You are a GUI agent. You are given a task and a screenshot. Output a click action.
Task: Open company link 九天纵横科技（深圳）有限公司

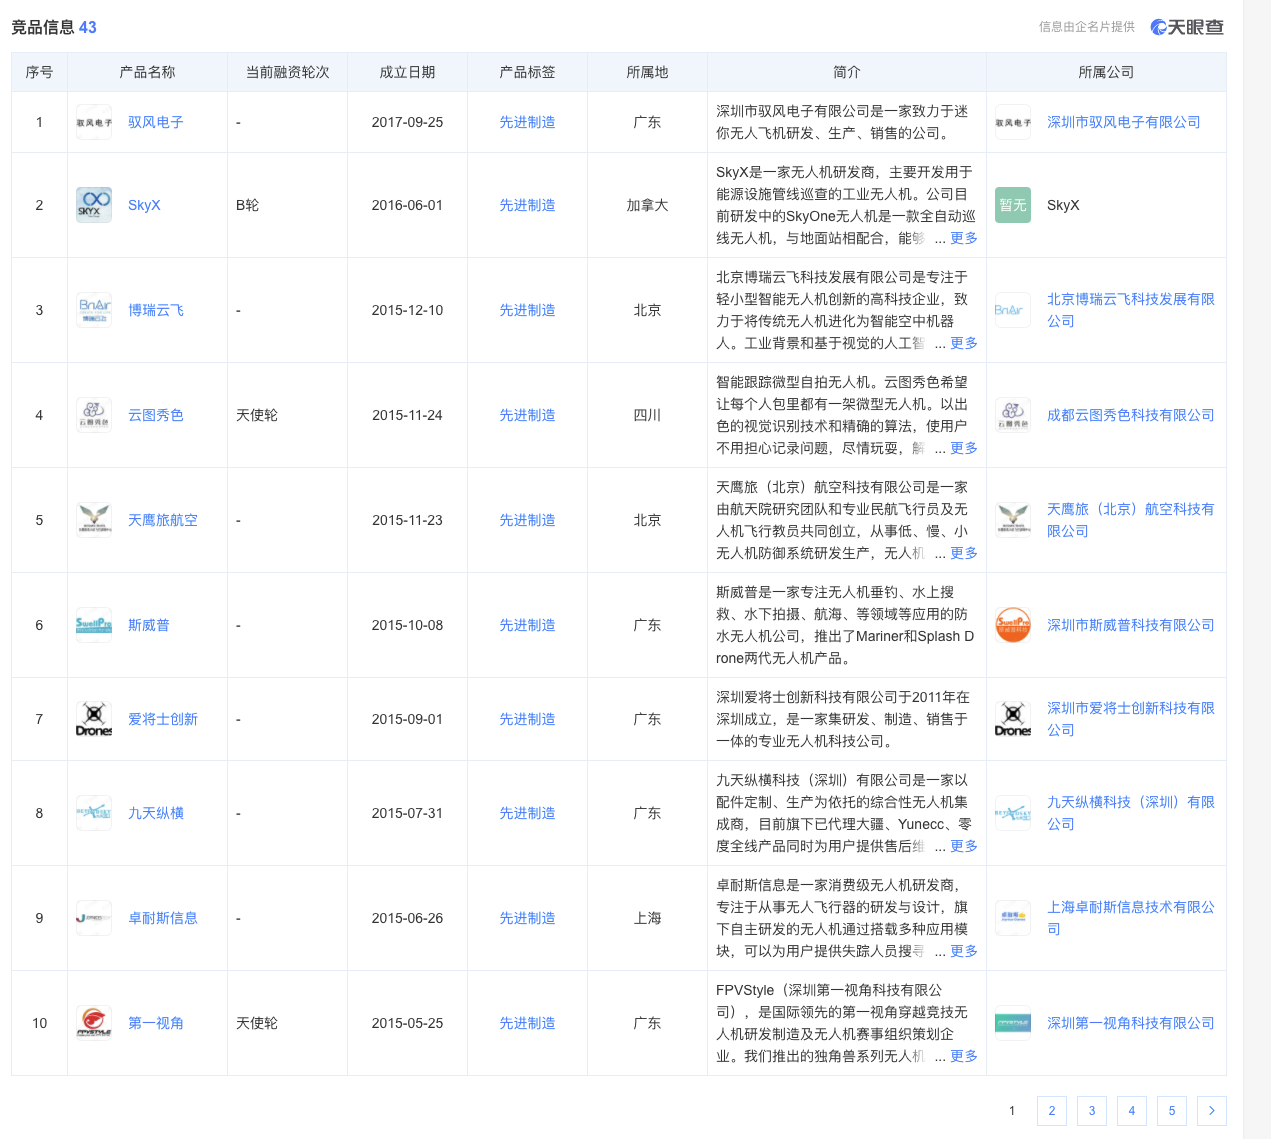click(x=1131, y=813)
